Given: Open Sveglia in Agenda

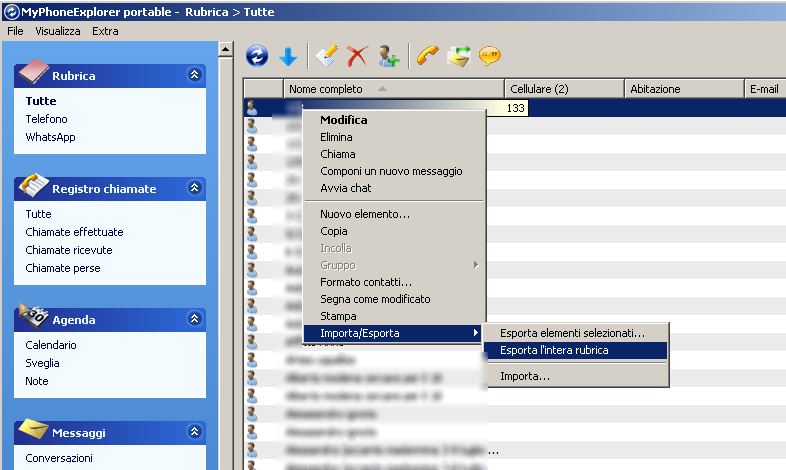Looking at the screenshot, I should (x=42, y=363).
